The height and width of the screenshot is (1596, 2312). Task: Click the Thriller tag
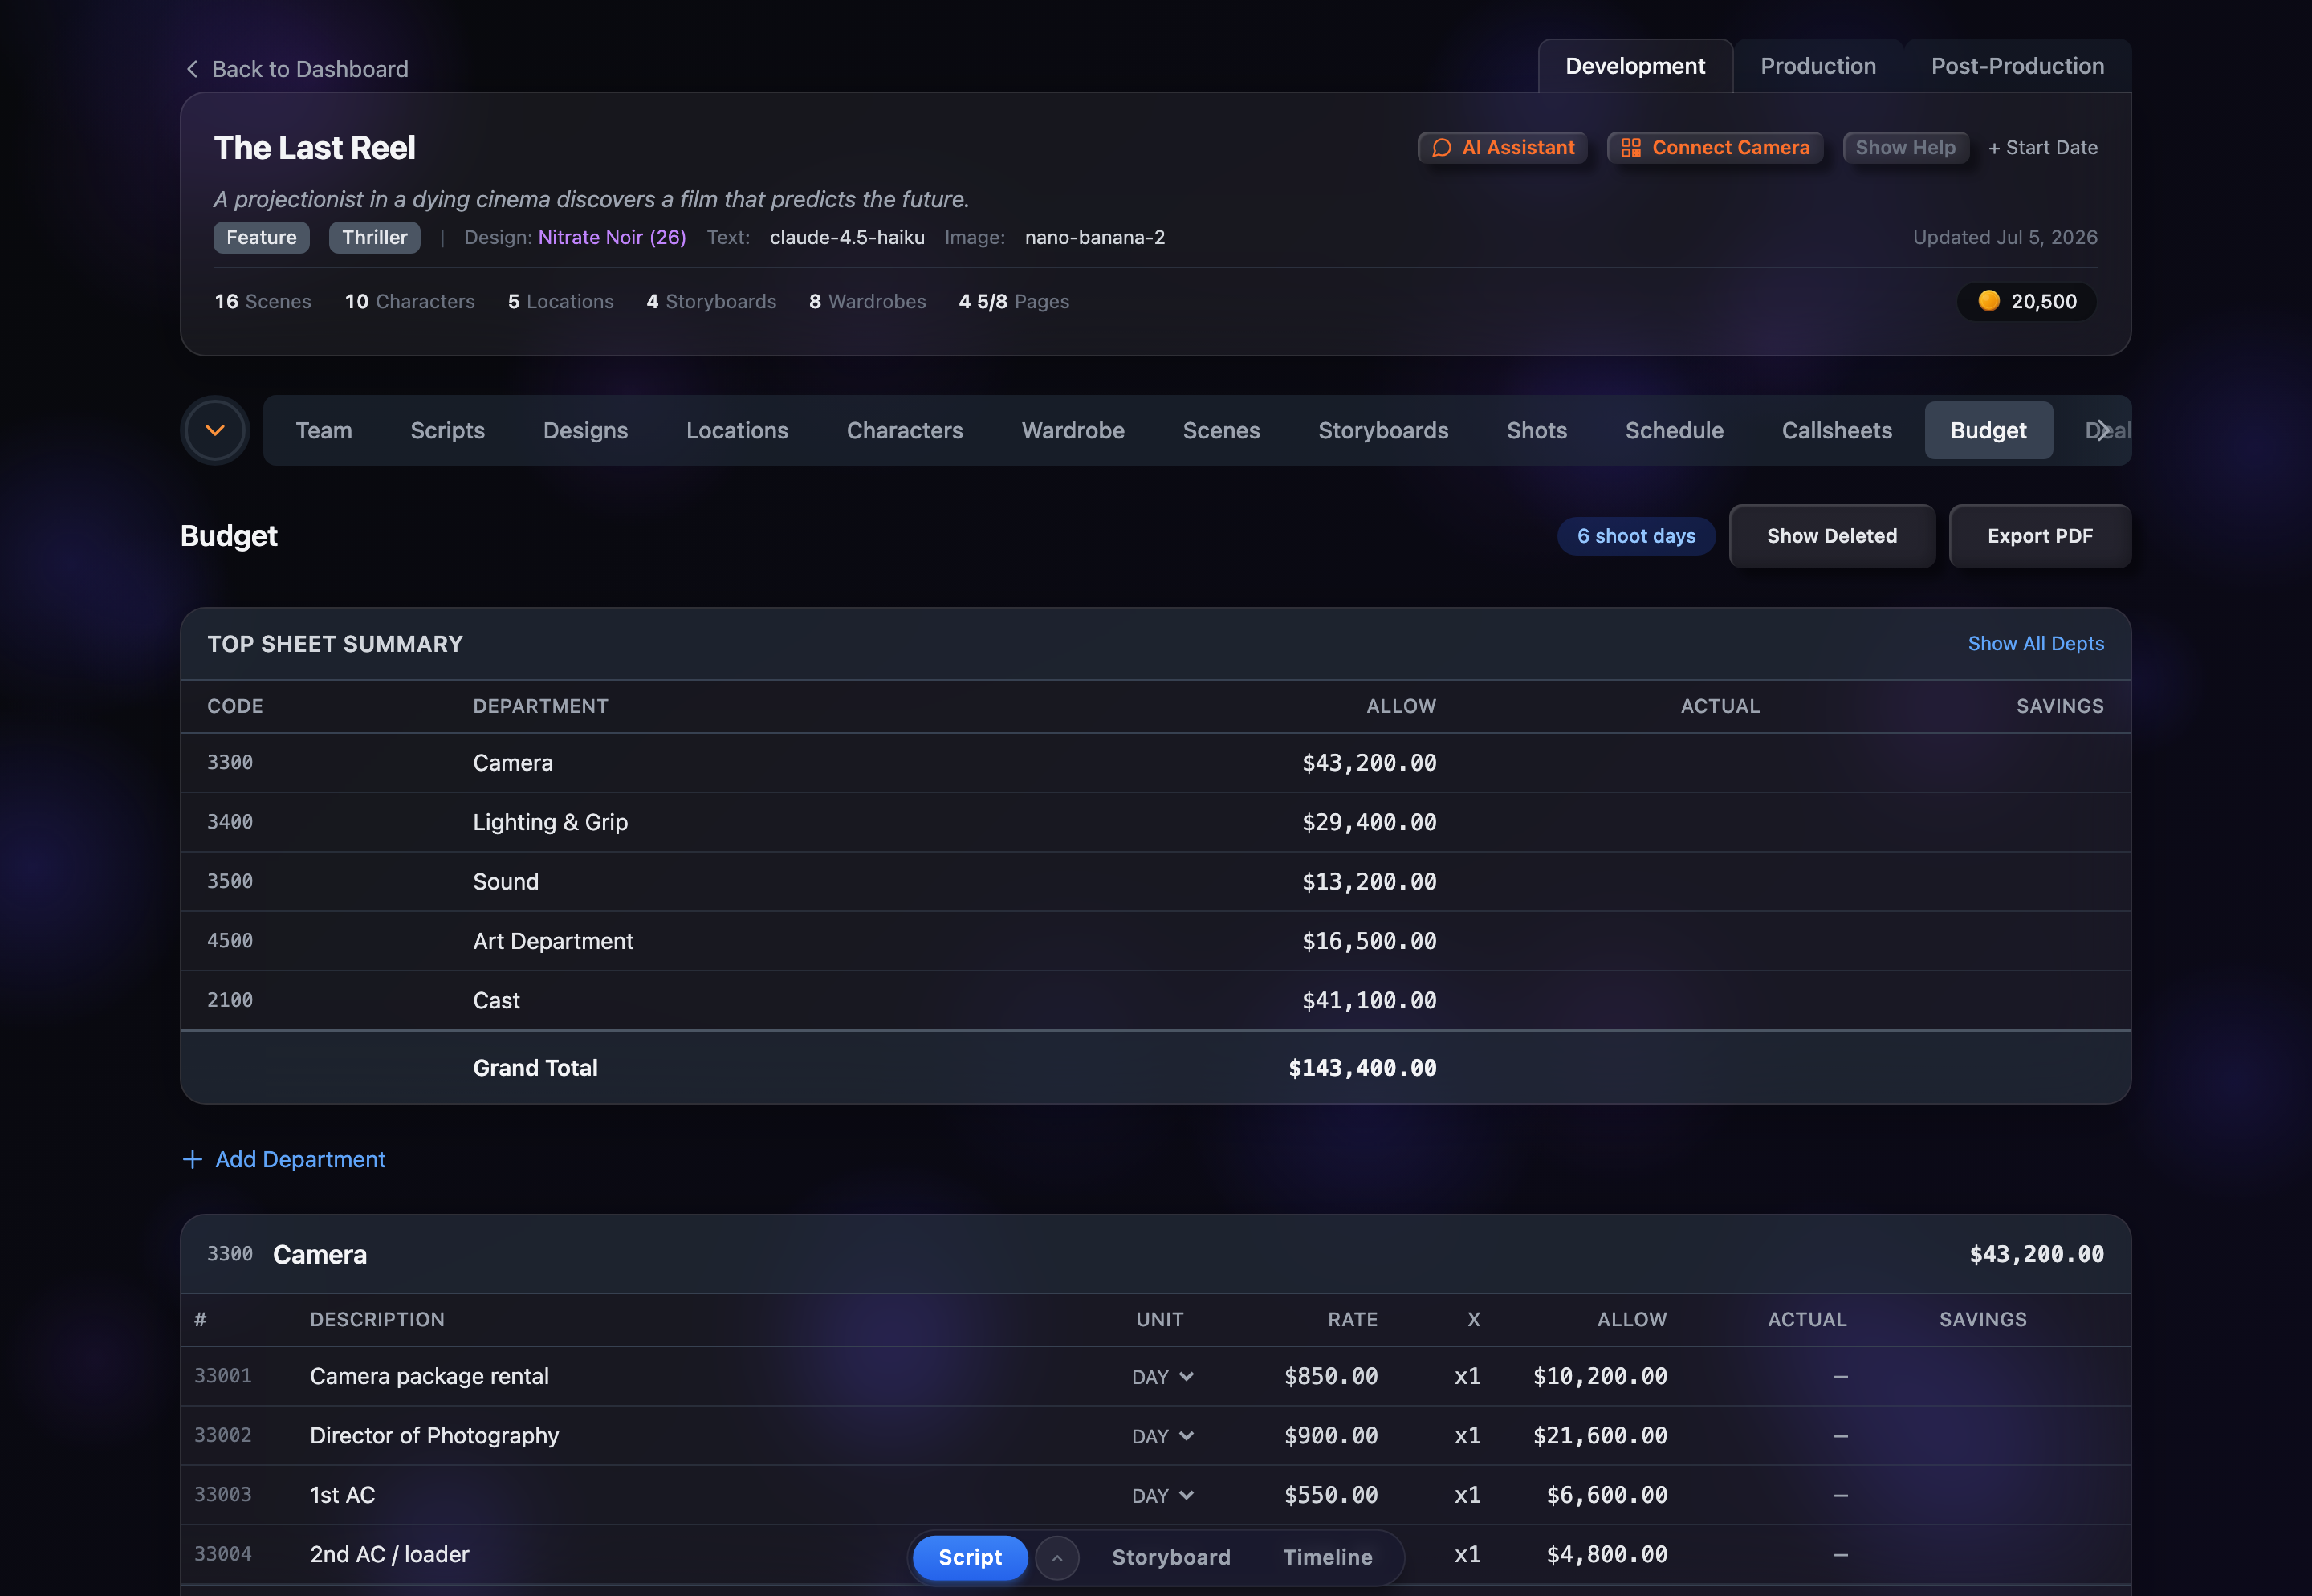point(374,237)
